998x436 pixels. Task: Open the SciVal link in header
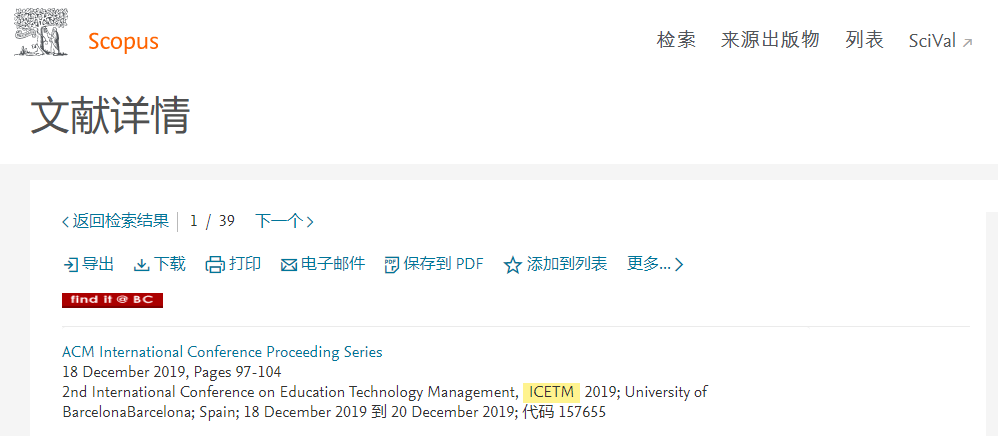tap(932, 41)
